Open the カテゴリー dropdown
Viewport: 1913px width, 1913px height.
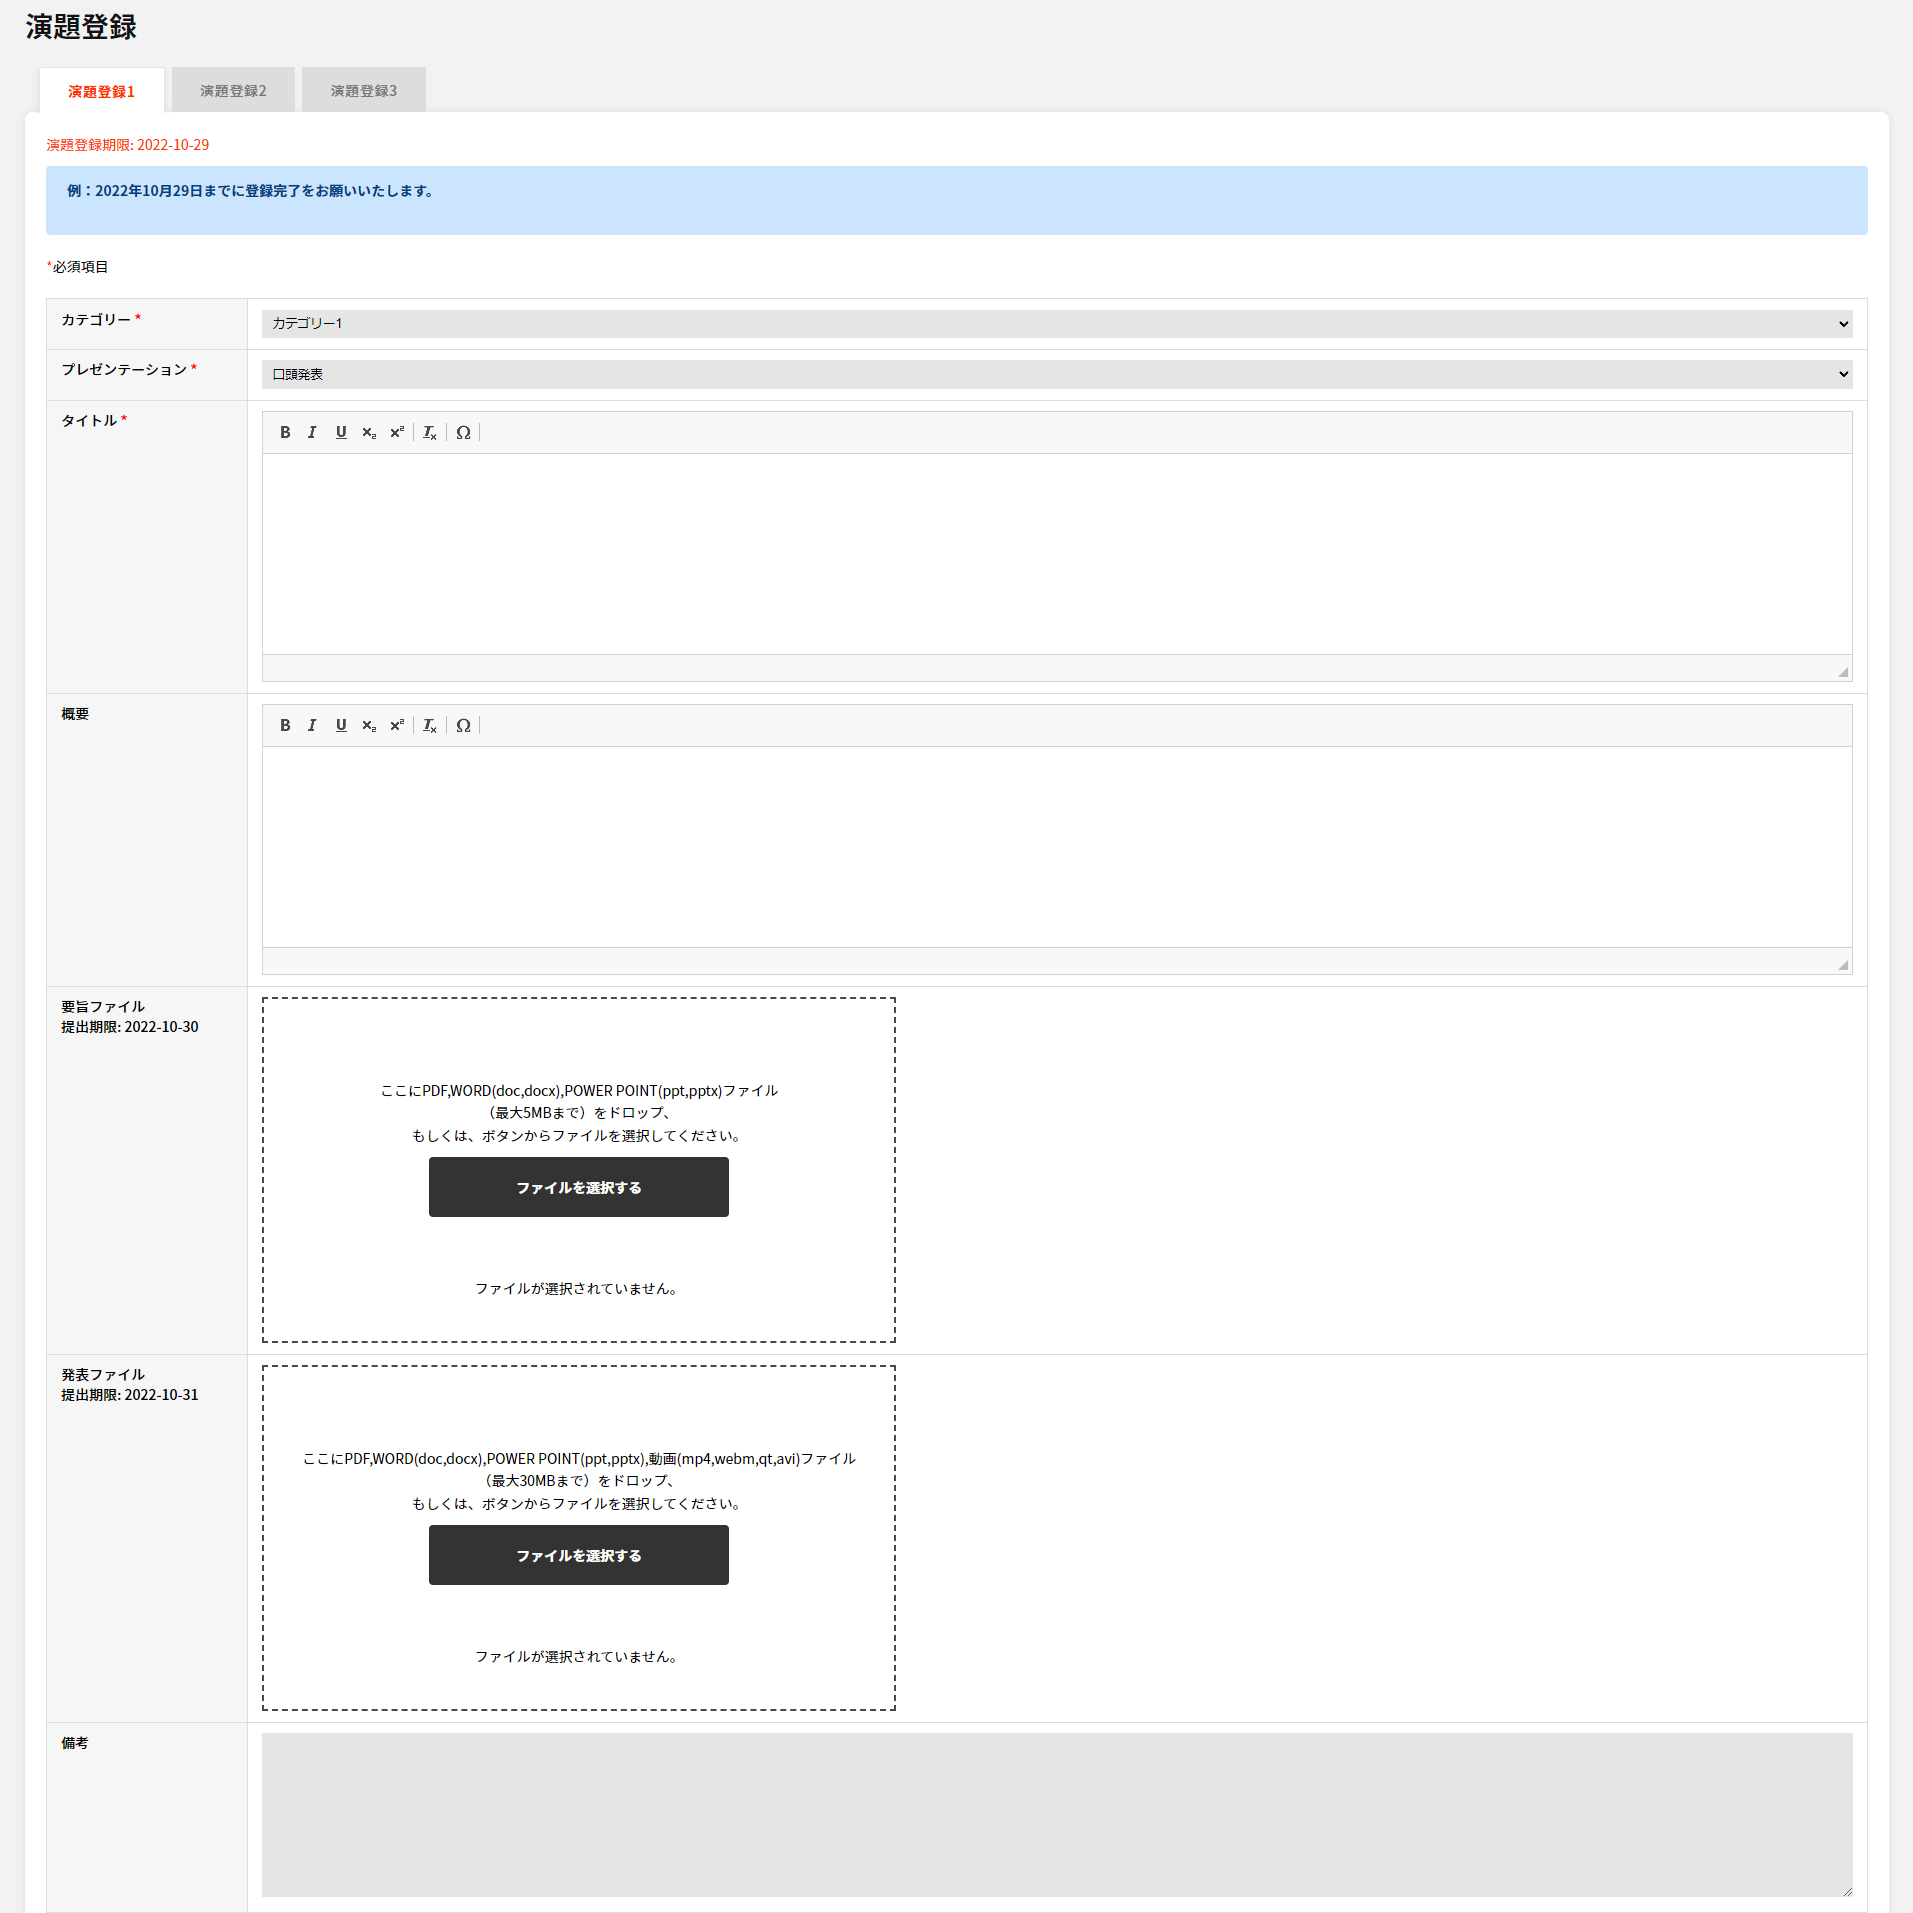1056,323
